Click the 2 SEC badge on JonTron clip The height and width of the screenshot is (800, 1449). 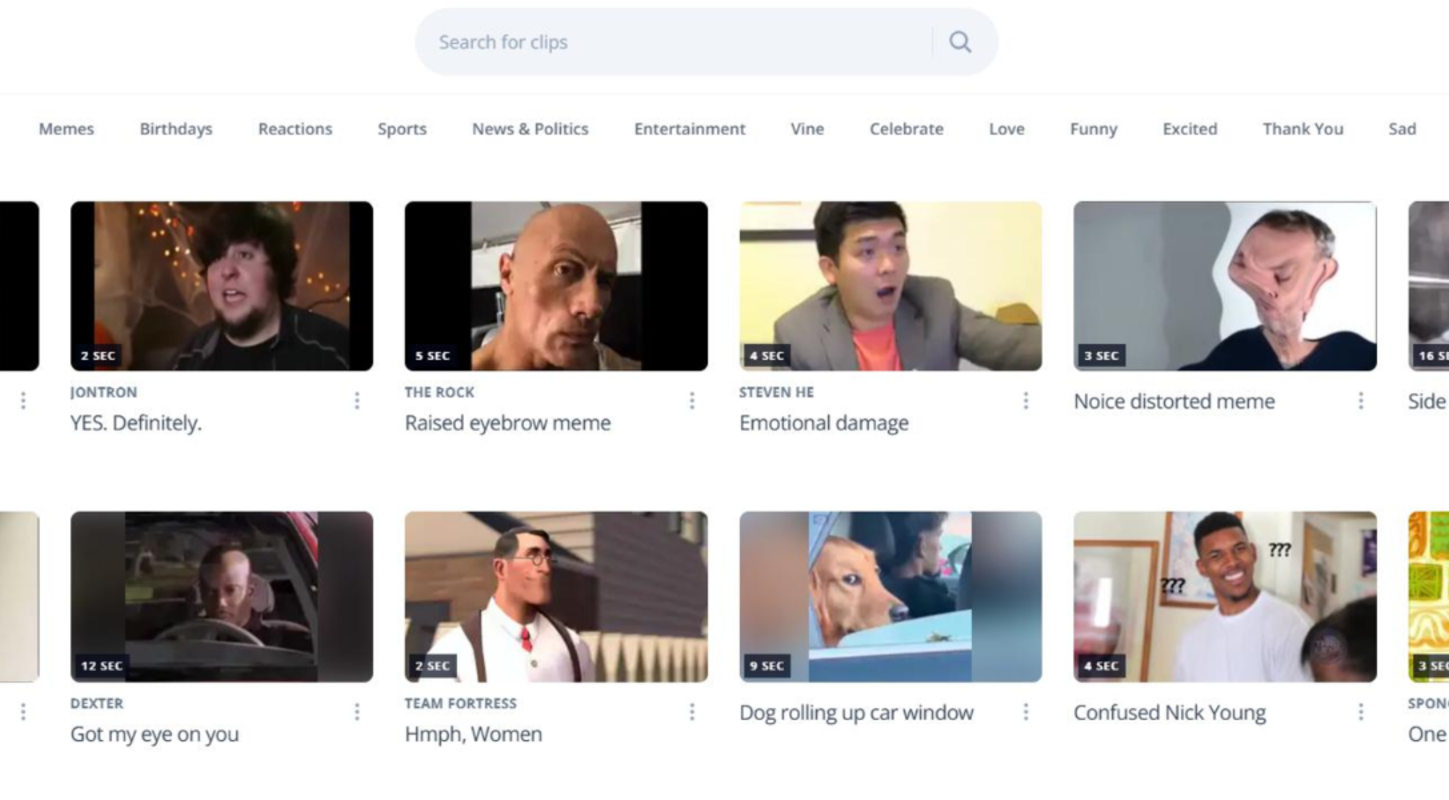(98, 355)
